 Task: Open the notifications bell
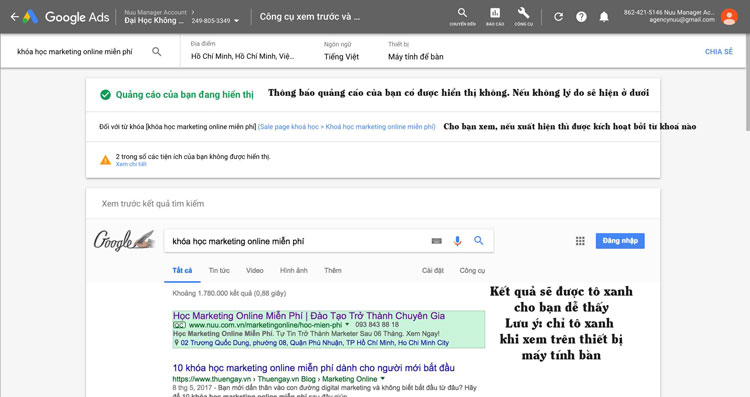coord(604,17)
